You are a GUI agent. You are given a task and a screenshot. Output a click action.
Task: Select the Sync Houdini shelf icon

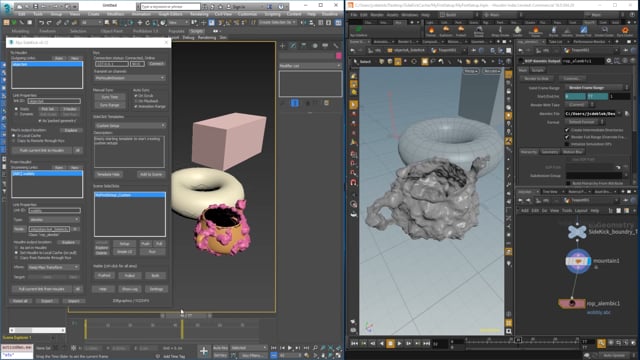point(359,30)
